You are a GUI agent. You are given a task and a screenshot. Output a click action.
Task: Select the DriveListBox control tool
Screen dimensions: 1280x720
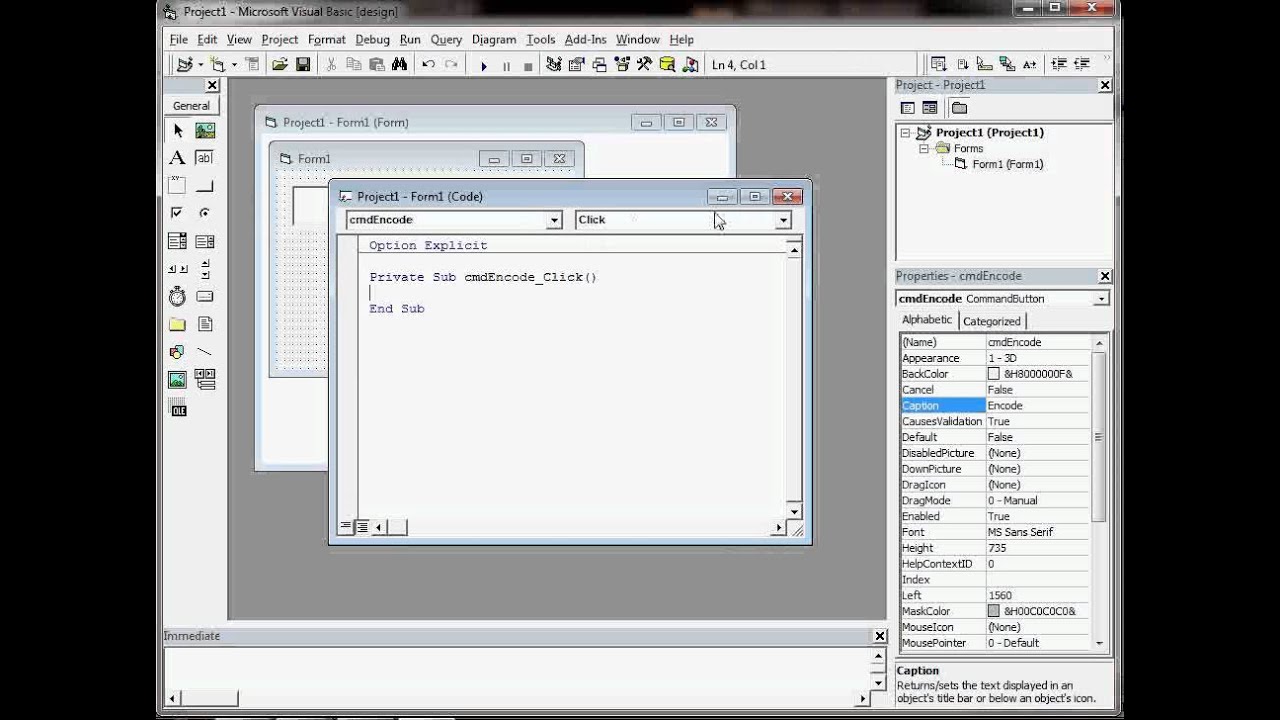pyautogui.click(x=205, y=297)
